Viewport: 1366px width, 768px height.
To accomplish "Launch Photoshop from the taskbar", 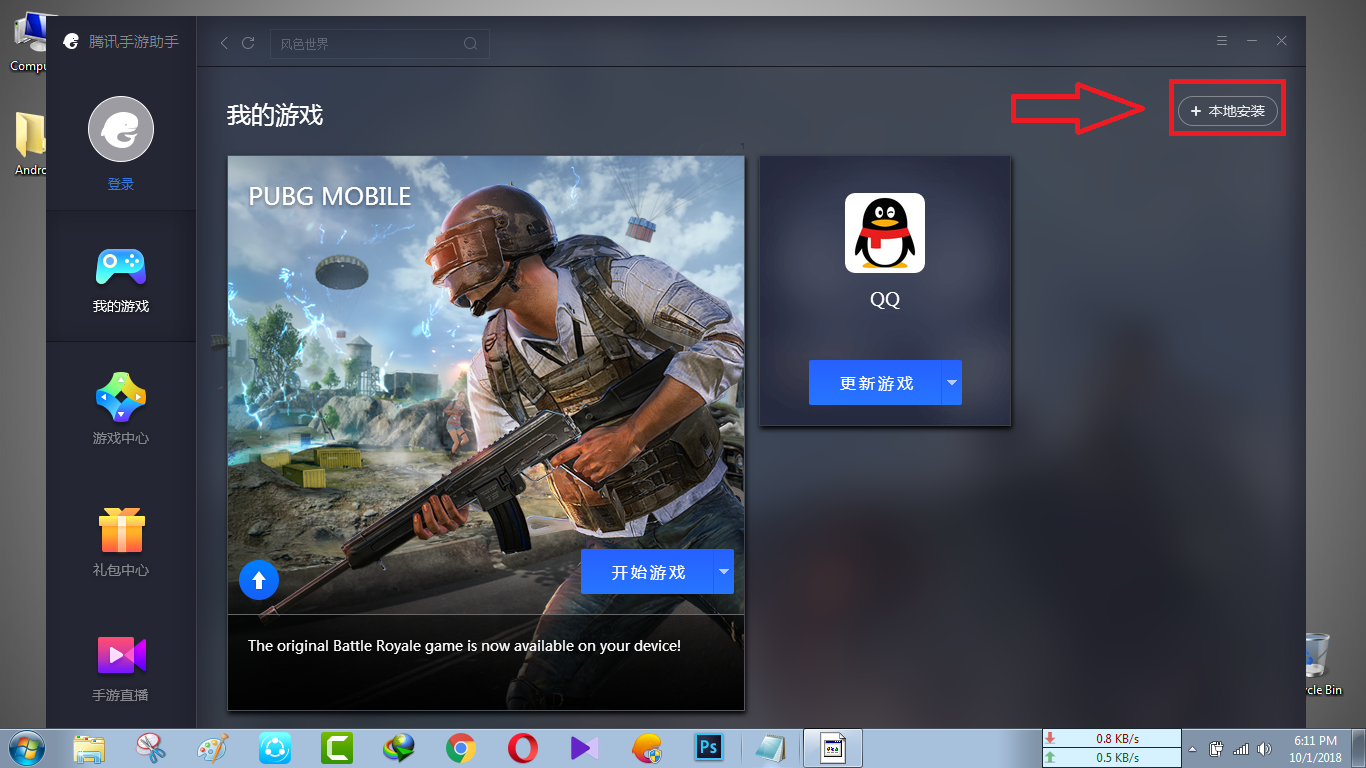I will [x=709, y=748].
